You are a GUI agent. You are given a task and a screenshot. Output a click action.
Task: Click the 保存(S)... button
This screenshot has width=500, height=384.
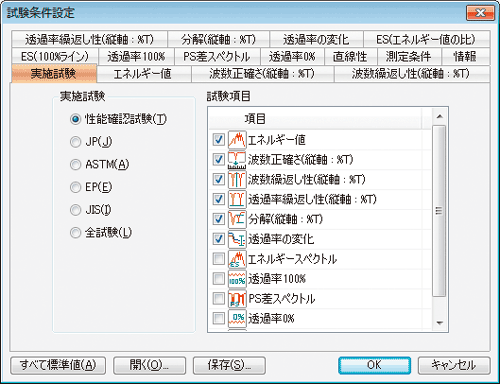pos(229,365)
